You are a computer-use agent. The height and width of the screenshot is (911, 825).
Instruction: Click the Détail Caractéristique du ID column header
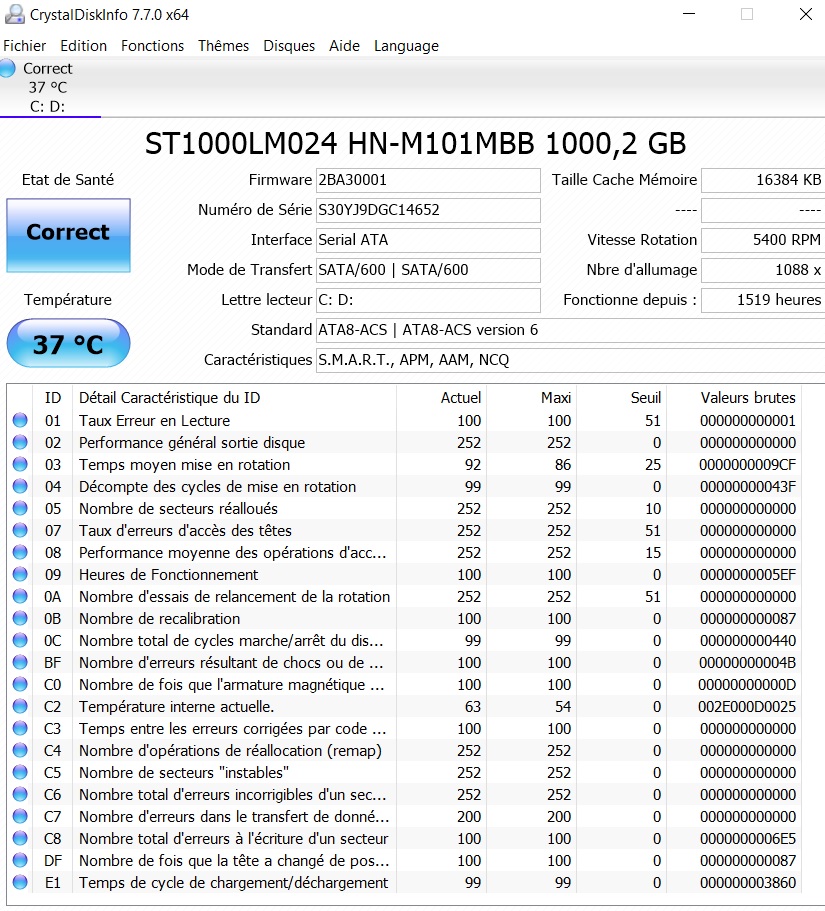[x=235, y=398]
